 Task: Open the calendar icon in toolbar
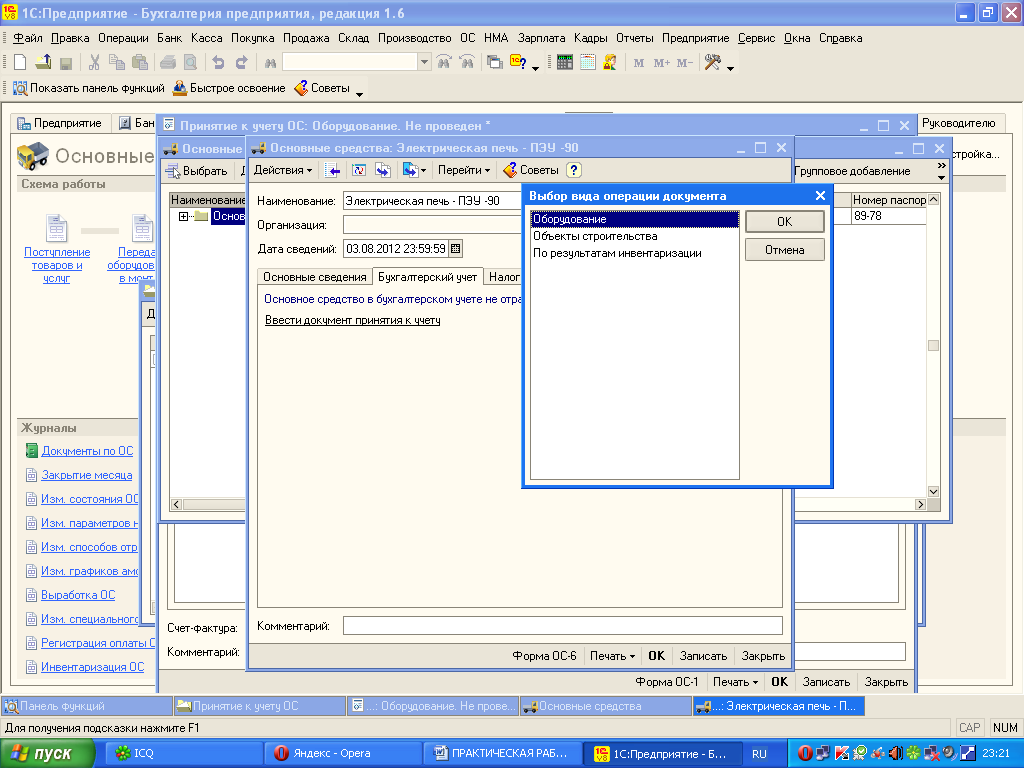588,63
